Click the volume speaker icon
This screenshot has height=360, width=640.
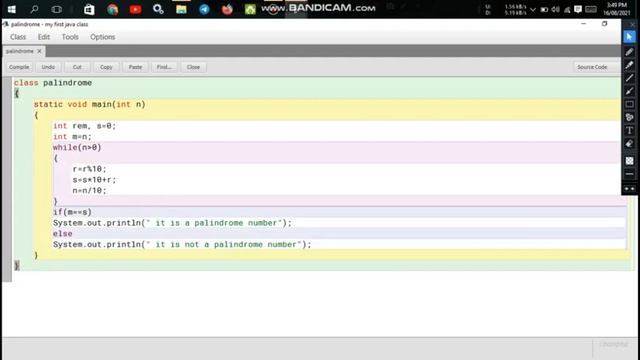(x=556, y=9)
